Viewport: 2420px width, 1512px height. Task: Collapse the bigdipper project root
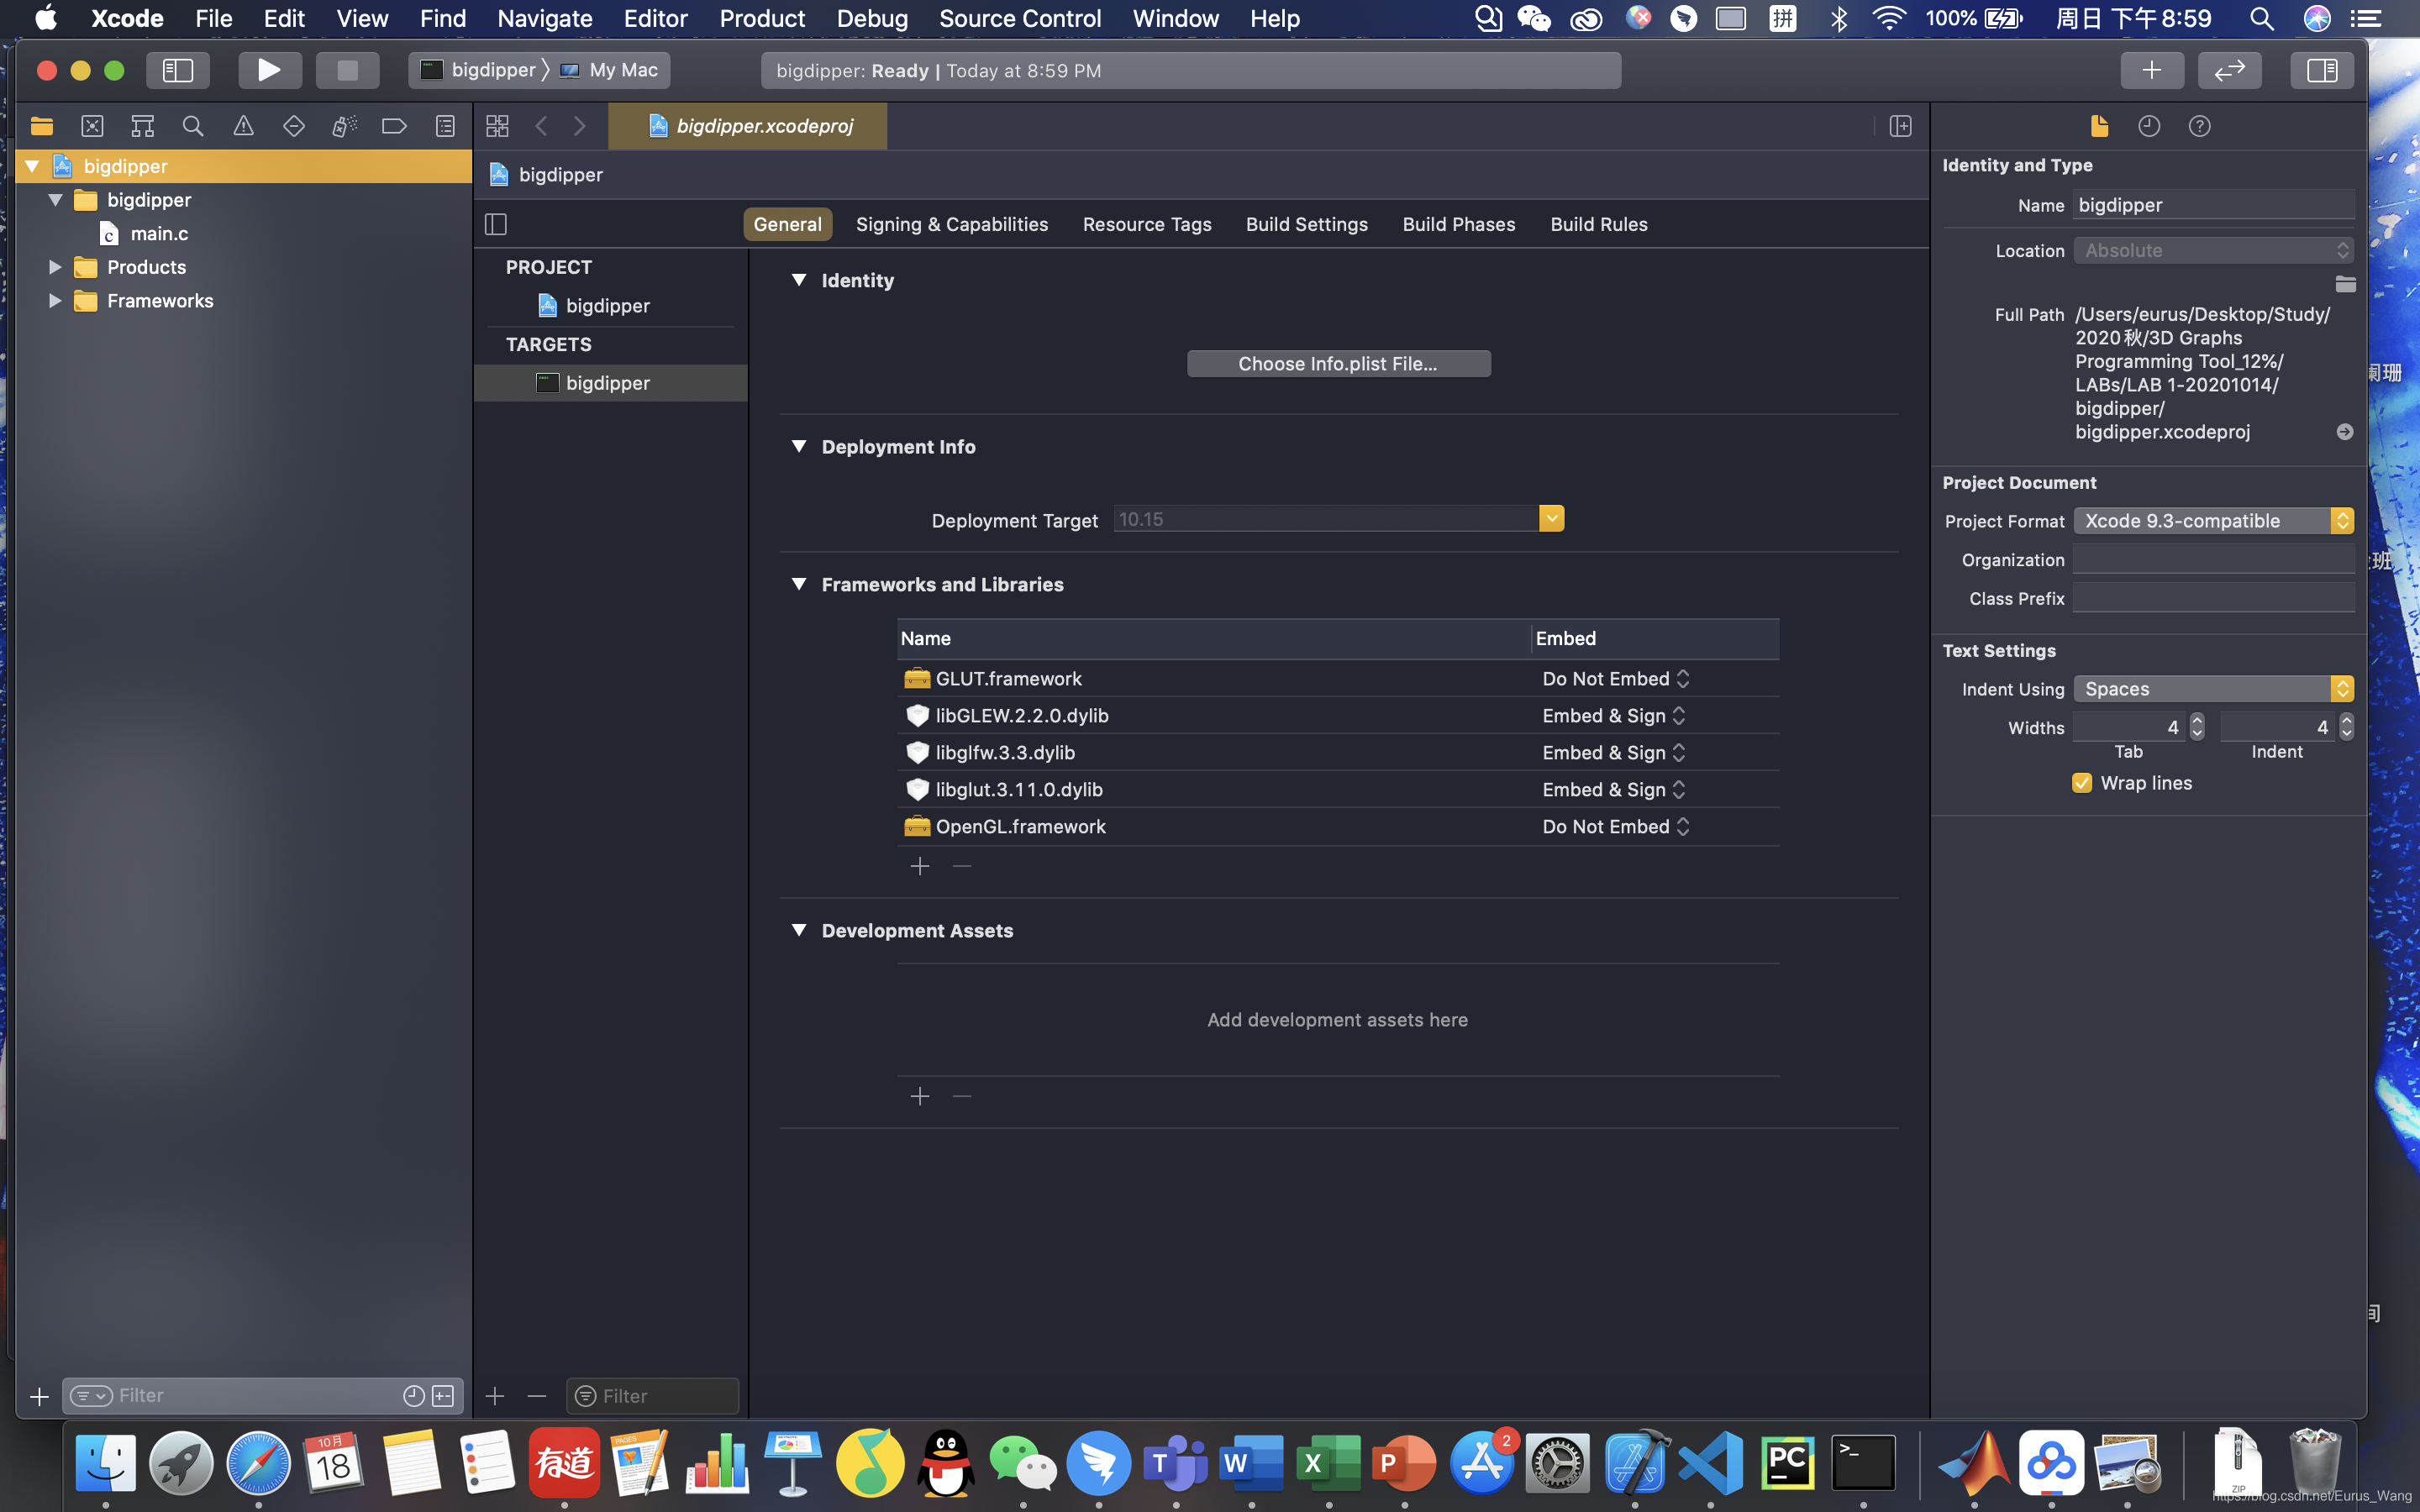pyautogui.click(x=32, y=166)
